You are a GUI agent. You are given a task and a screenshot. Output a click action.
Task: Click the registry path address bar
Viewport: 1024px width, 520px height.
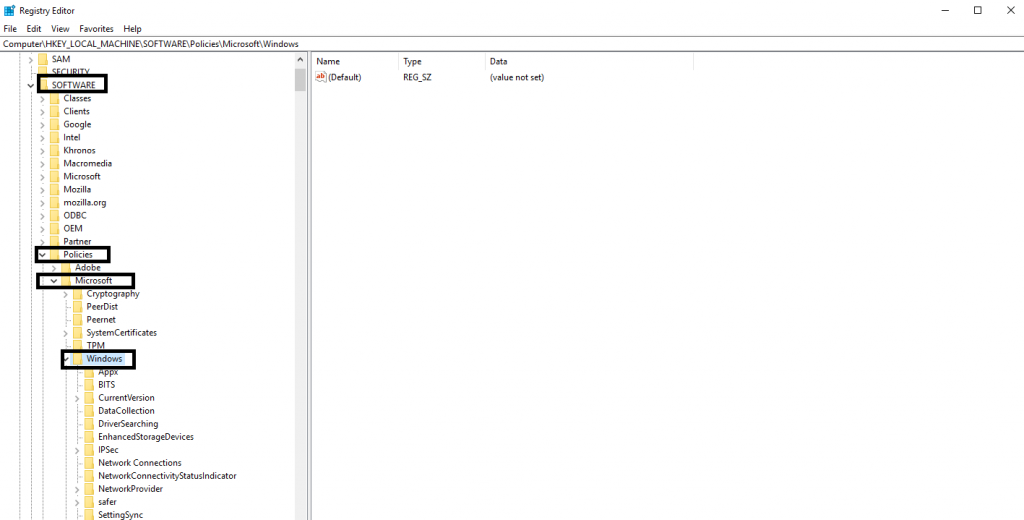click(x=512, y=44)
